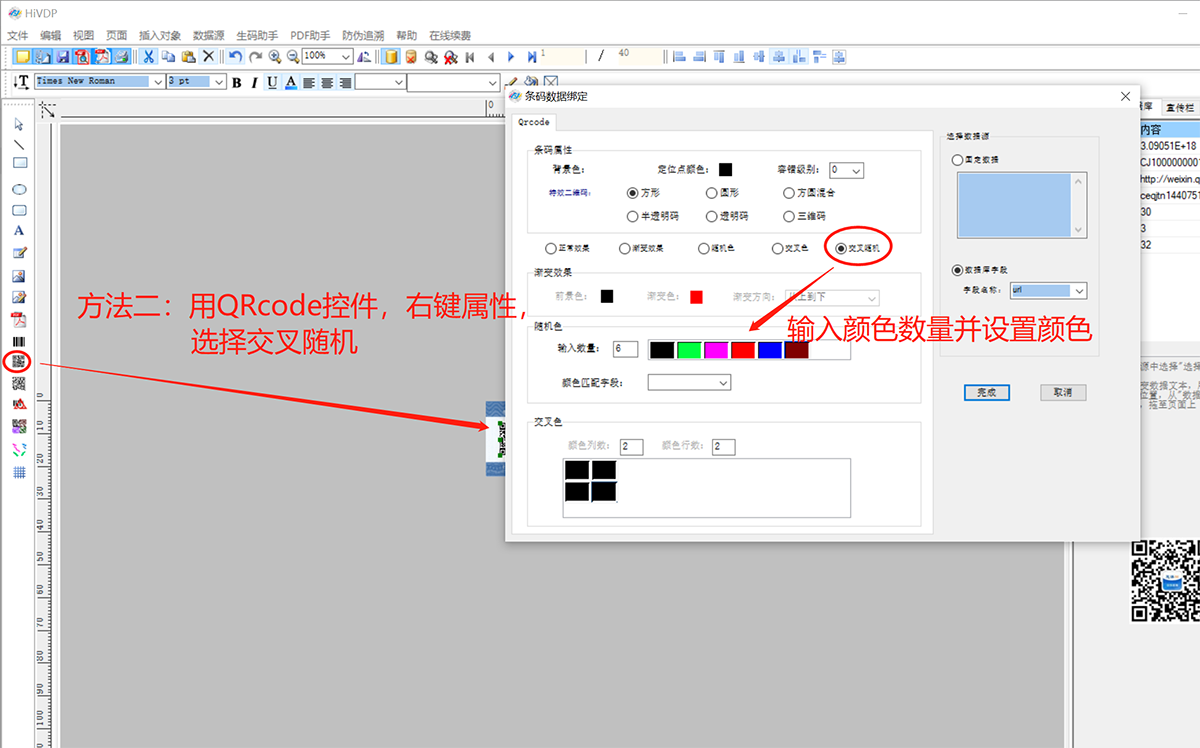Screen dimensions: 1200x748
Task: Click the 颜色行数 input field
Action: point(724,446)
